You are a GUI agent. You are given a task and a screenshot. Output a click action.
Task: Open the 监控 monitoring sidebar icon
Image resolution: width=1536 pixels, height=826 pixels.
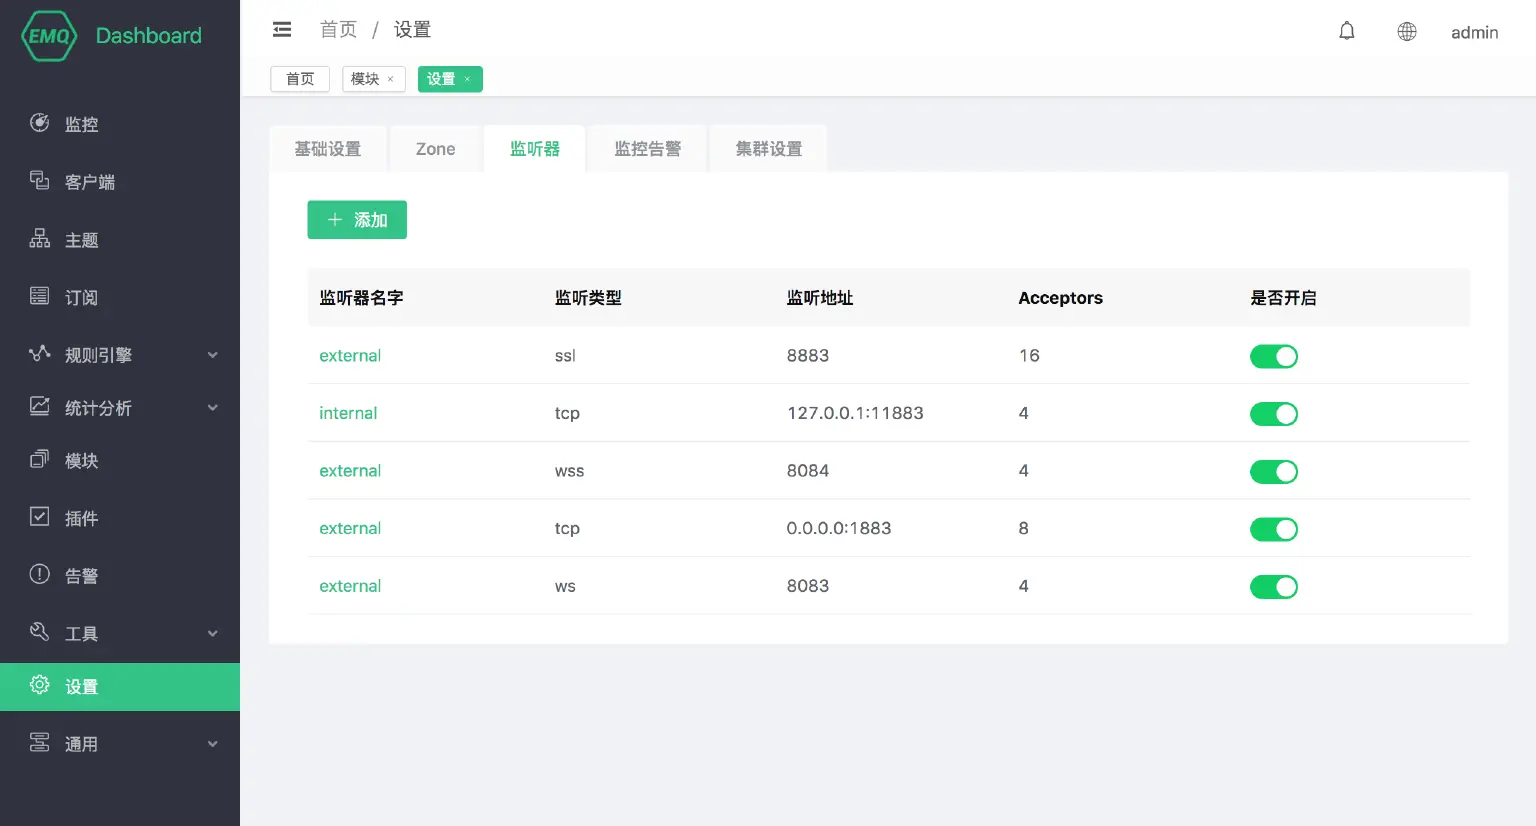40,123
